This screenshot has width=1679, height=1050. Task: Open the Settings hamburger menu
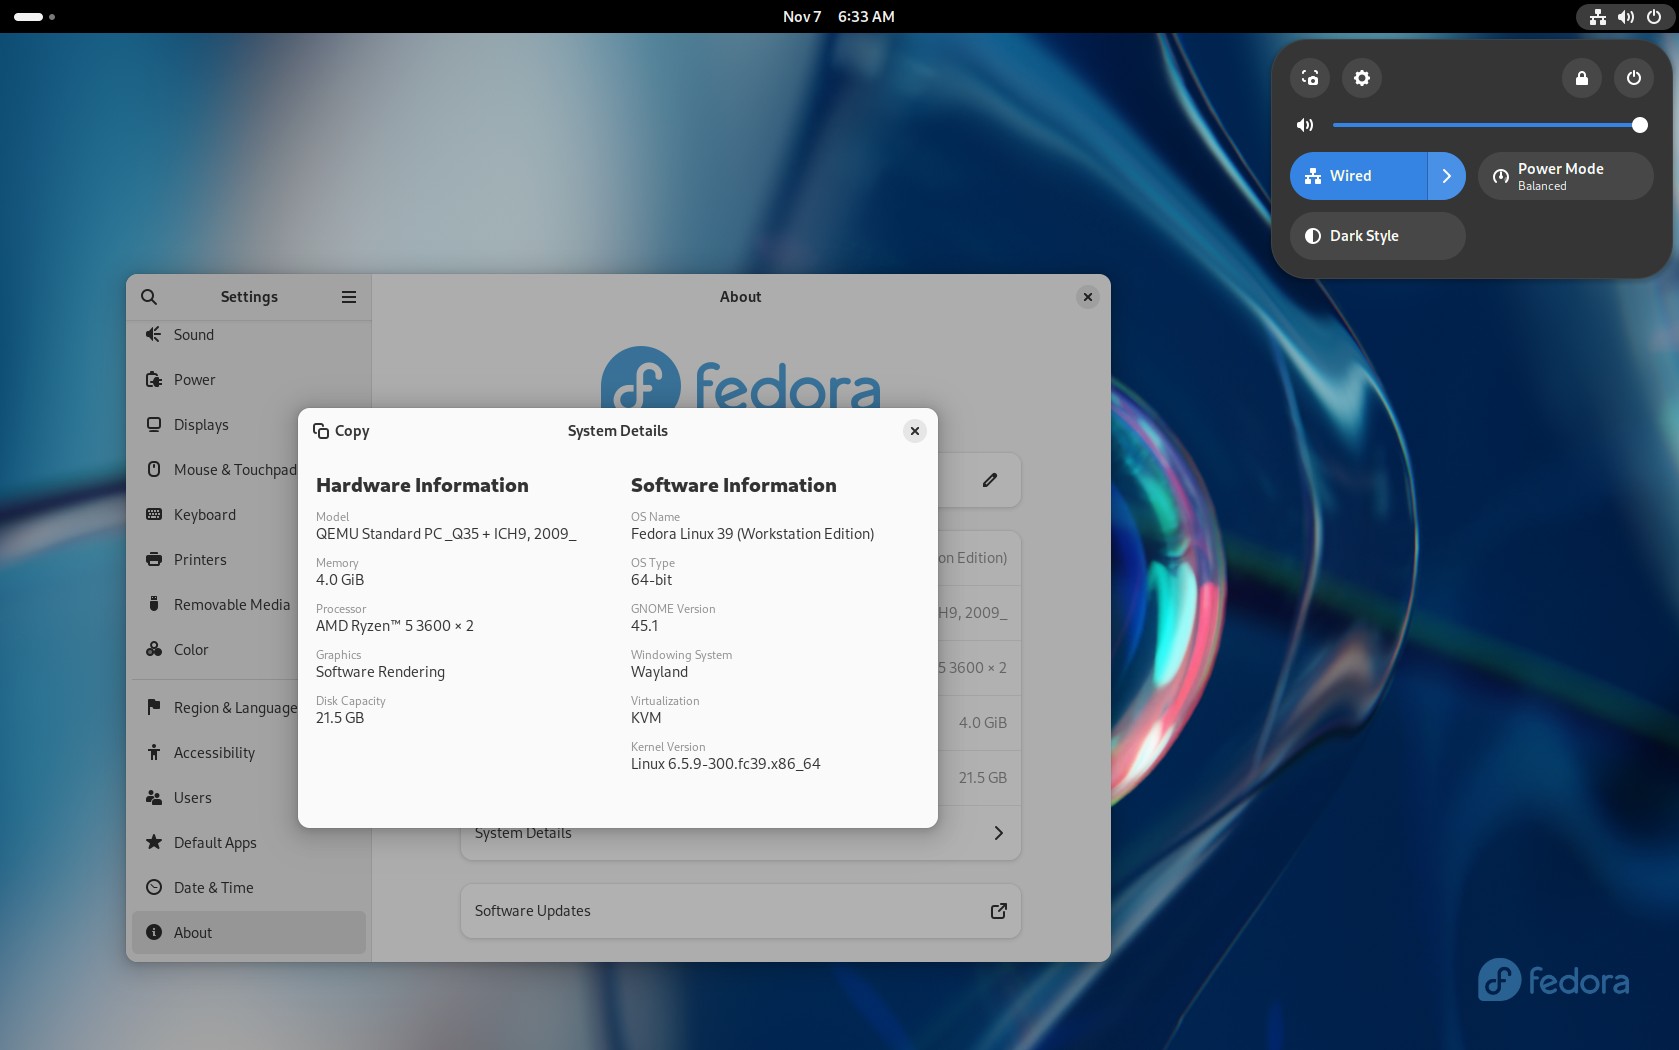pos(349,297)
